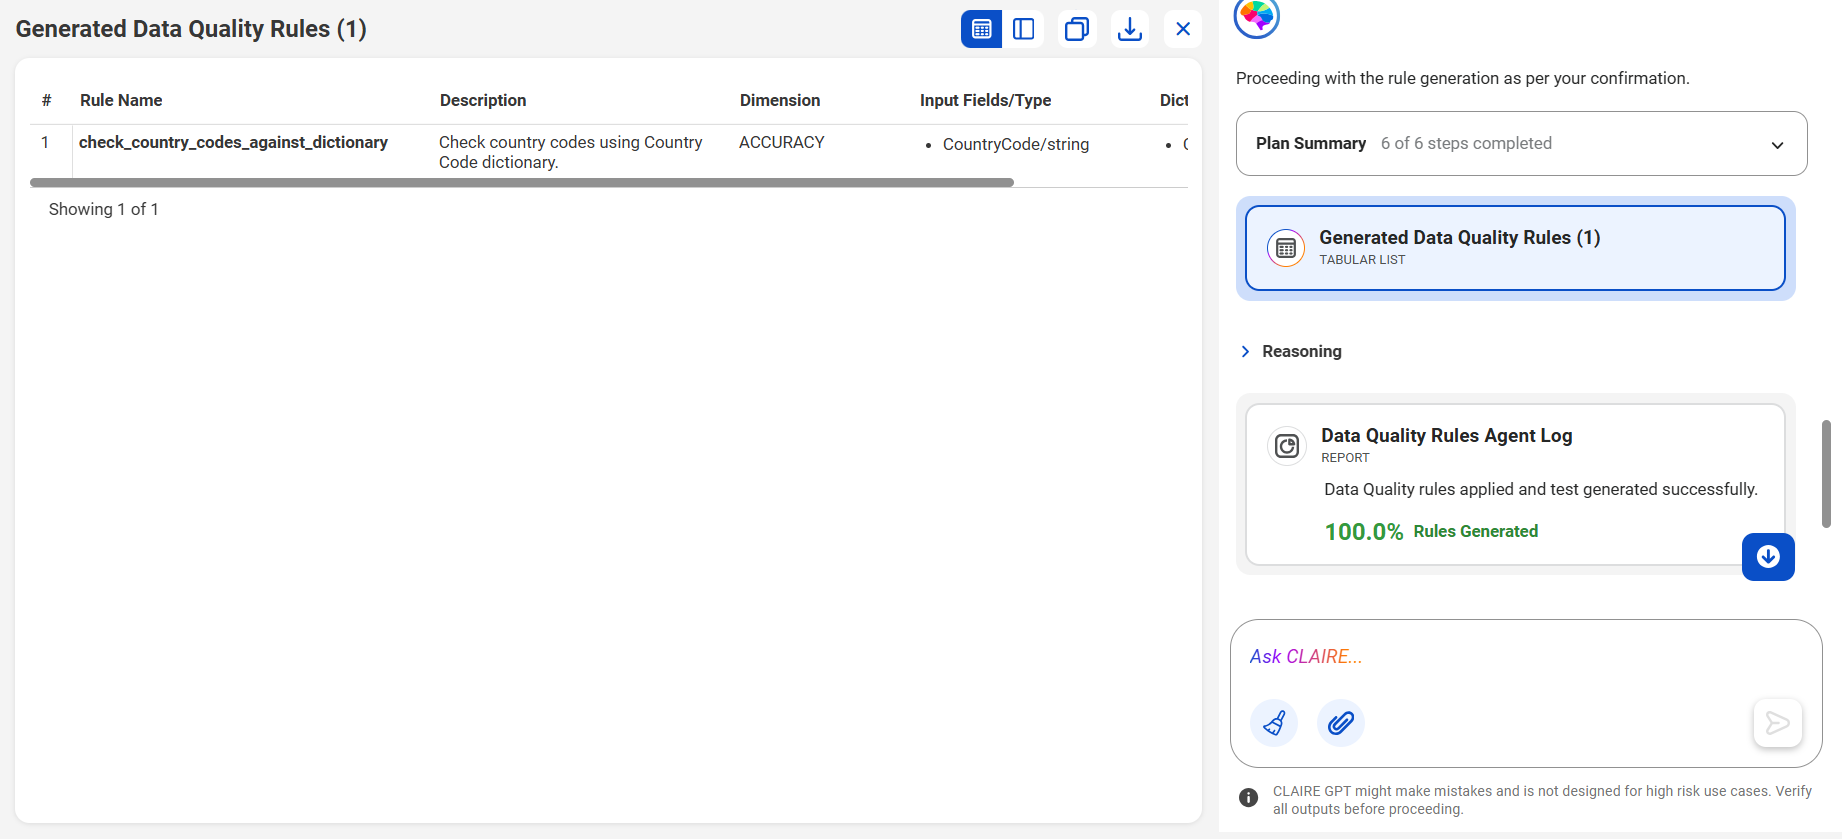Screen dimensions: 1842x839
Task: Click the '#' column header
Action: click(x=46, y=100)
